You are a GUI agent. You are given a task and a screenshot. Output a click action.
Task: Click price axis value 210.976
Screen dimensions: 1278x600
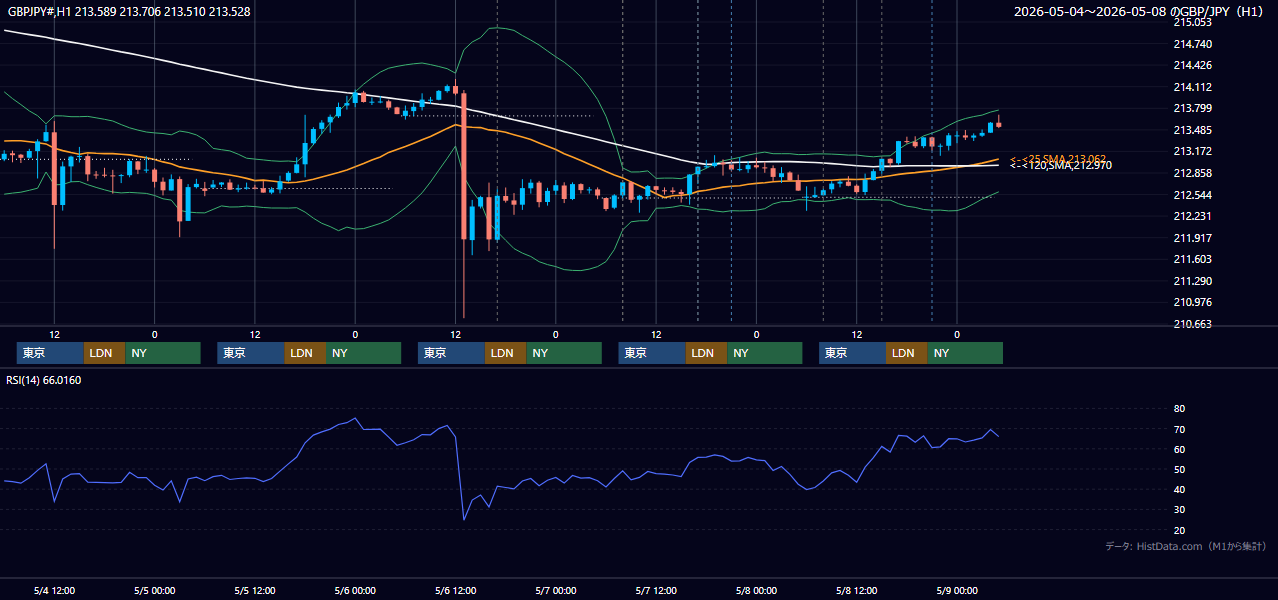[1193, 302]
